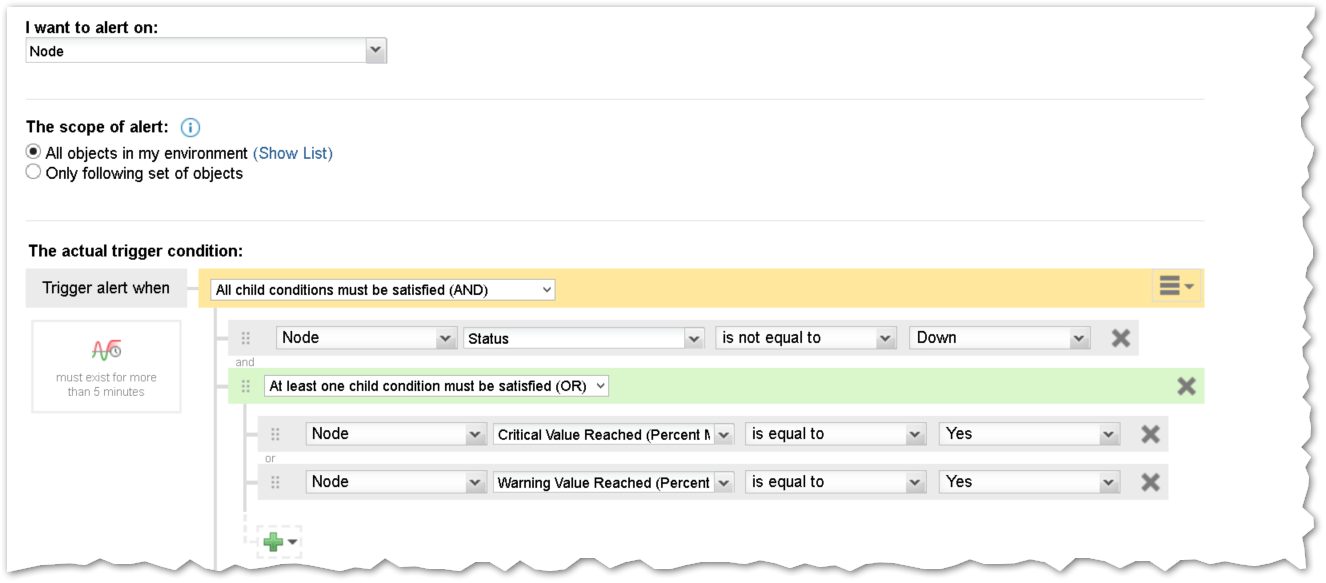
Task: Remove the Node Status condition row
Action: pyautogui.click(x=1121, y=338)
